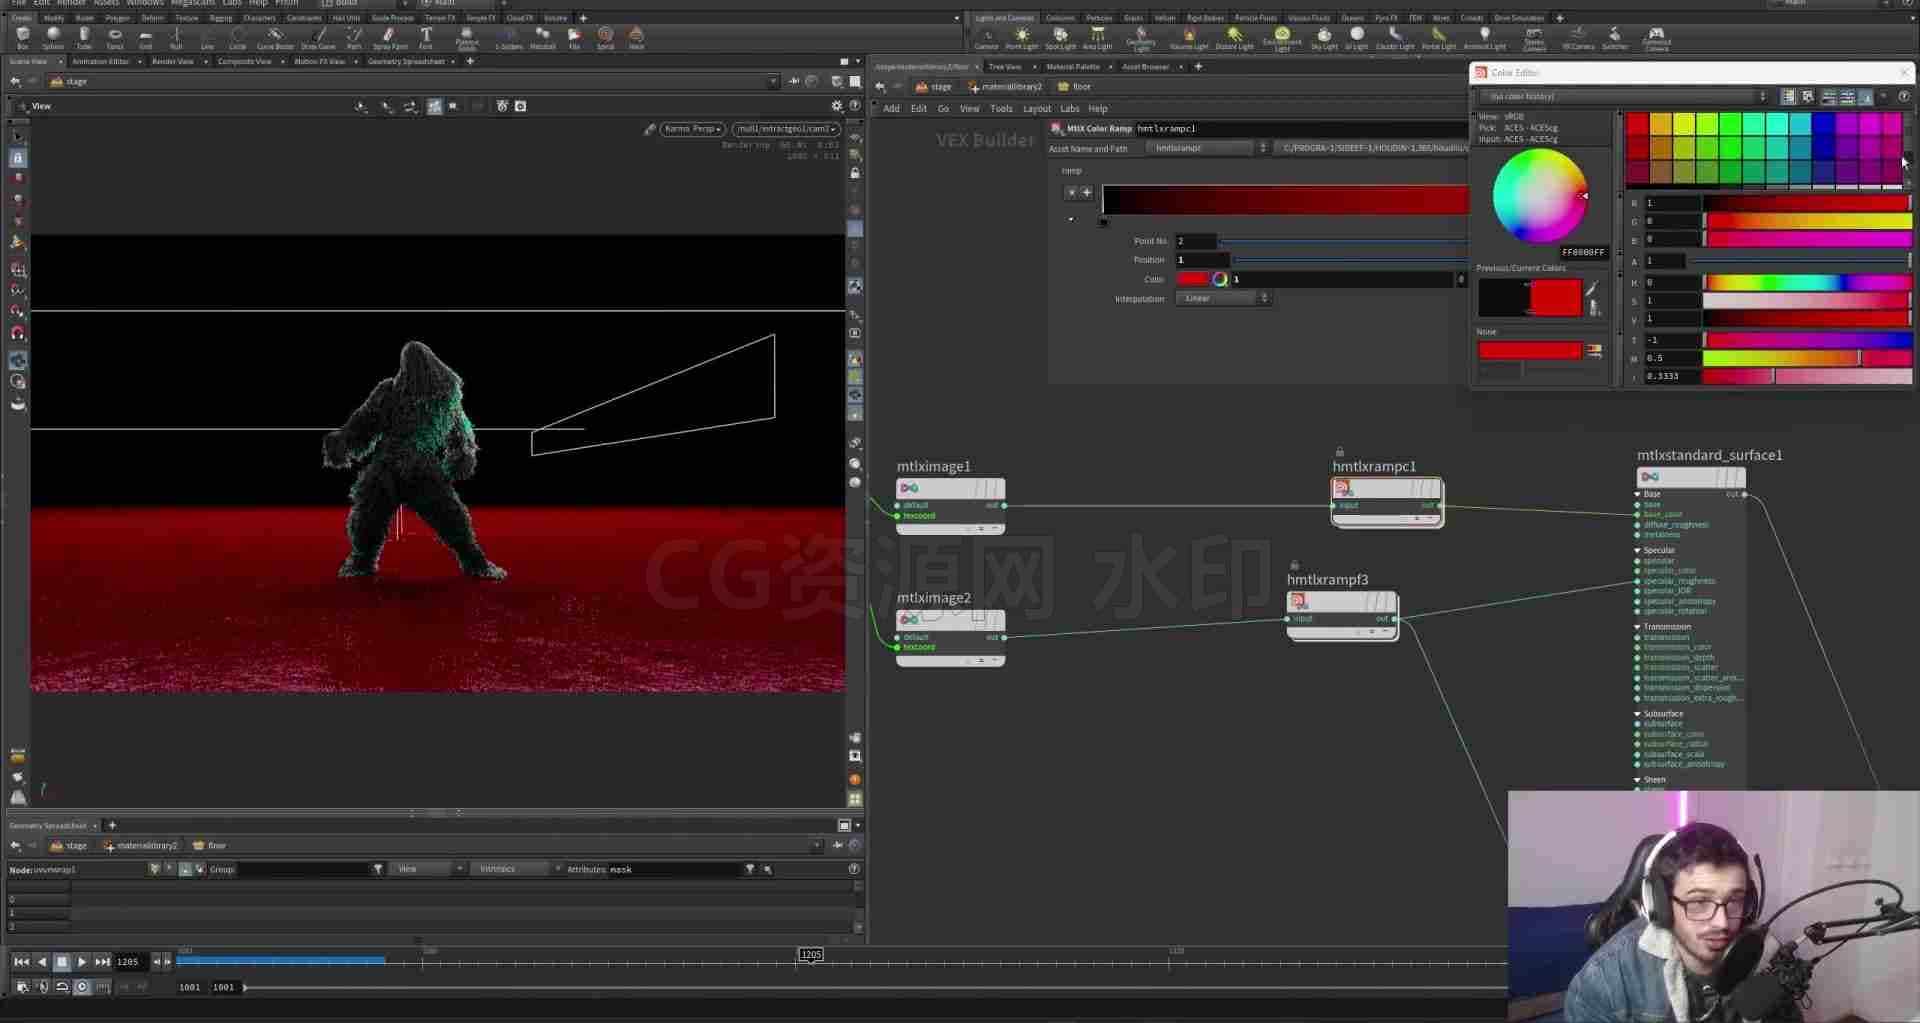This screenshot has width=1920, height=1023.
Task: Select the Box shelf tool
Action: click(22, 38)
